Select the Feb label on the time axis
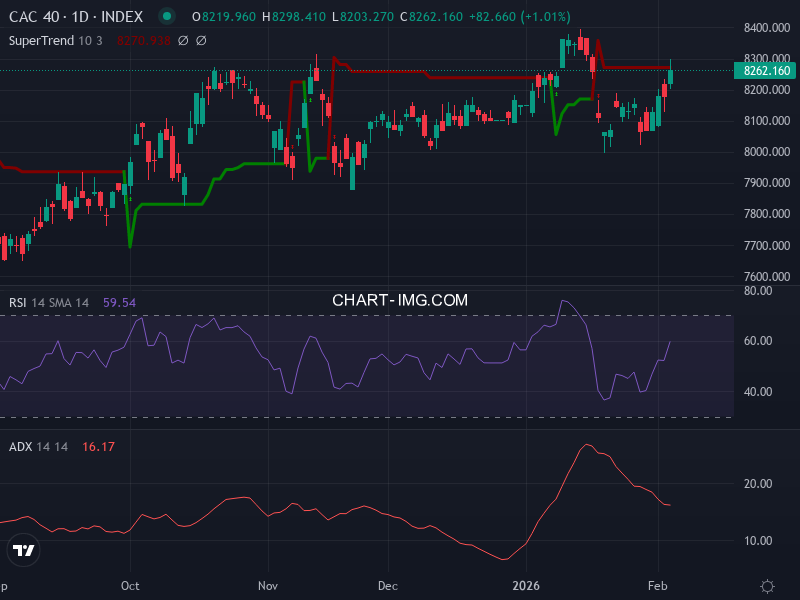The height and width of the screenshot is (600, 800). pos(657,586)
